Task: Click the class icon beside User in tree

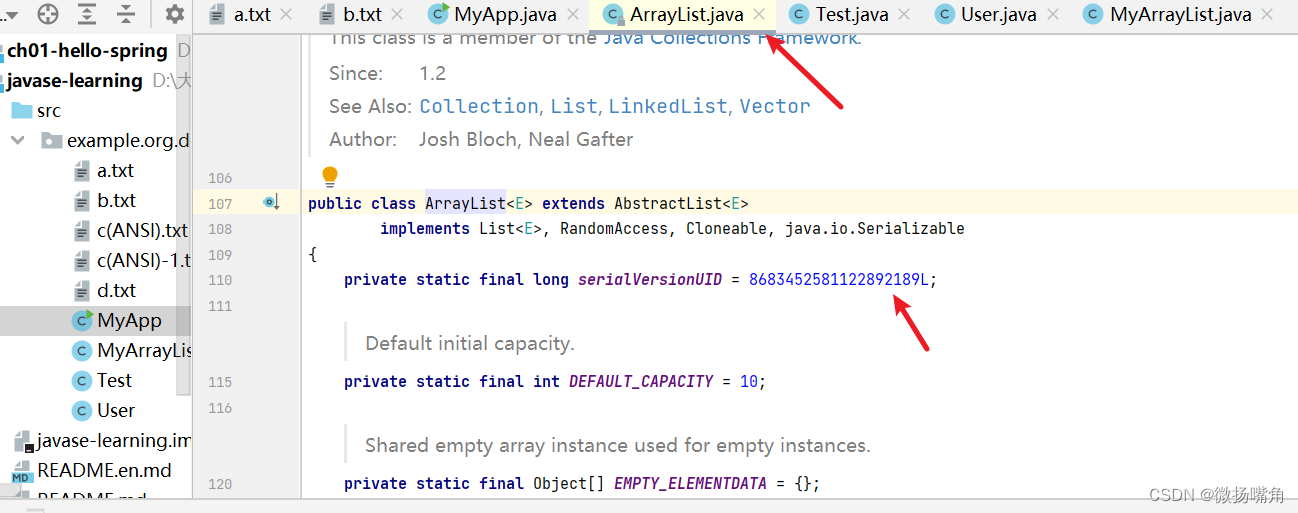Action: (x=82, y=410)
